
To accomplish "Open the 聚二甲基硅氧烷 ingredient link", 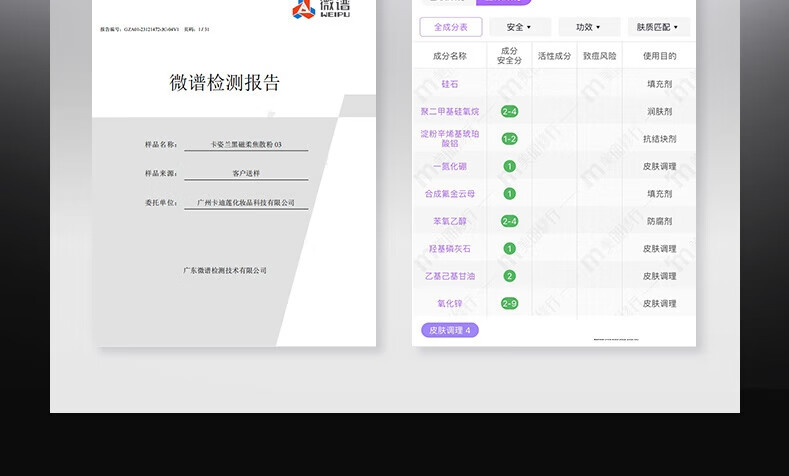I will coord(450,112).
